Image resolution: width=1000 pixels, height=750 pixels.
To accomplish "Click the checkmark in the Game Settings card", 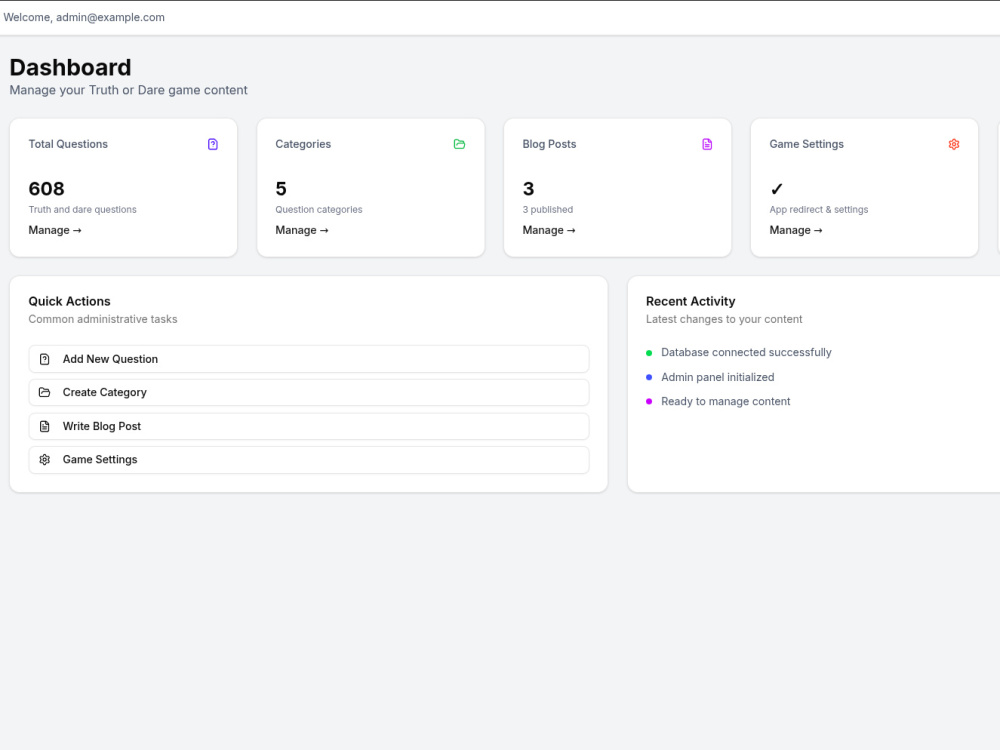I will [x=776, y=189].
